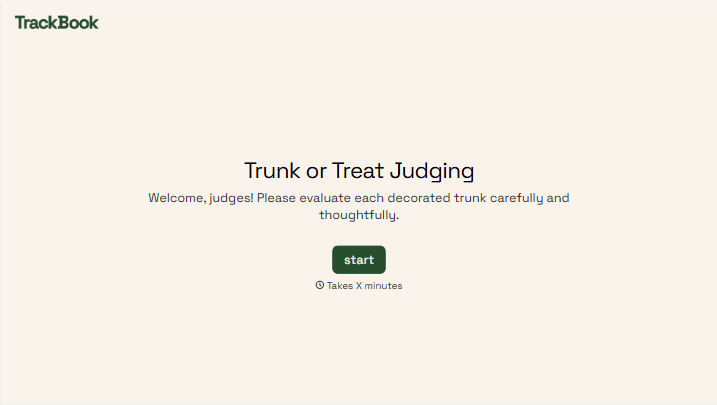Open the TrackBook logo link

pos(57,23)
